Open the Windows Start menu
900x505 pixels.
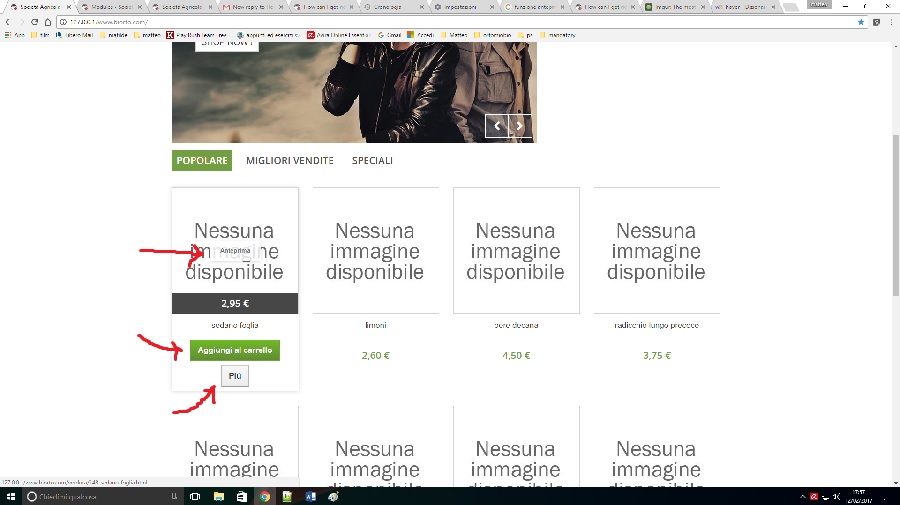(10, 496)
